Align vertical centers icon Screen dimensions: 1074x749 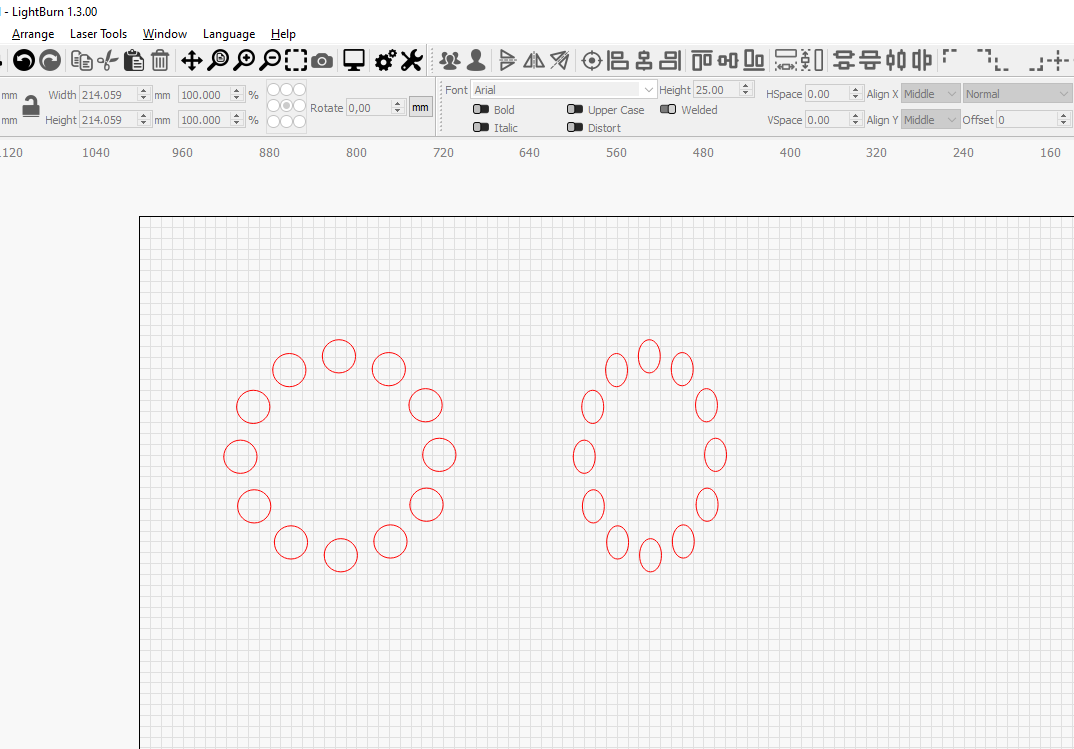click(x=728, y=61)
